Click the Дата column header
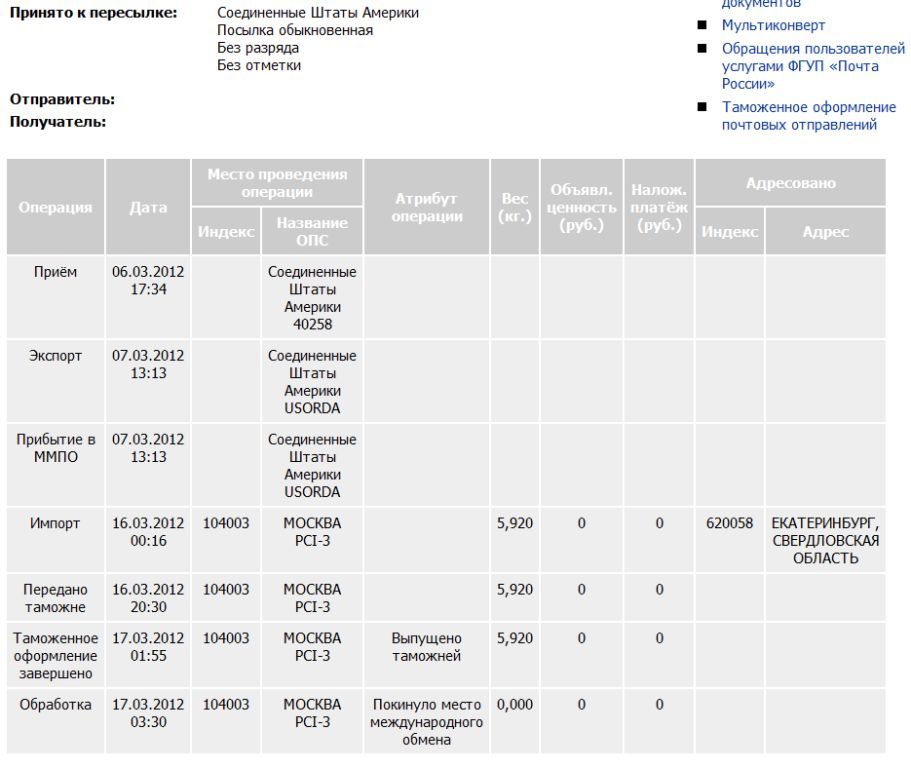The width and height of the screenshot is (911, 768). point(148,207)
